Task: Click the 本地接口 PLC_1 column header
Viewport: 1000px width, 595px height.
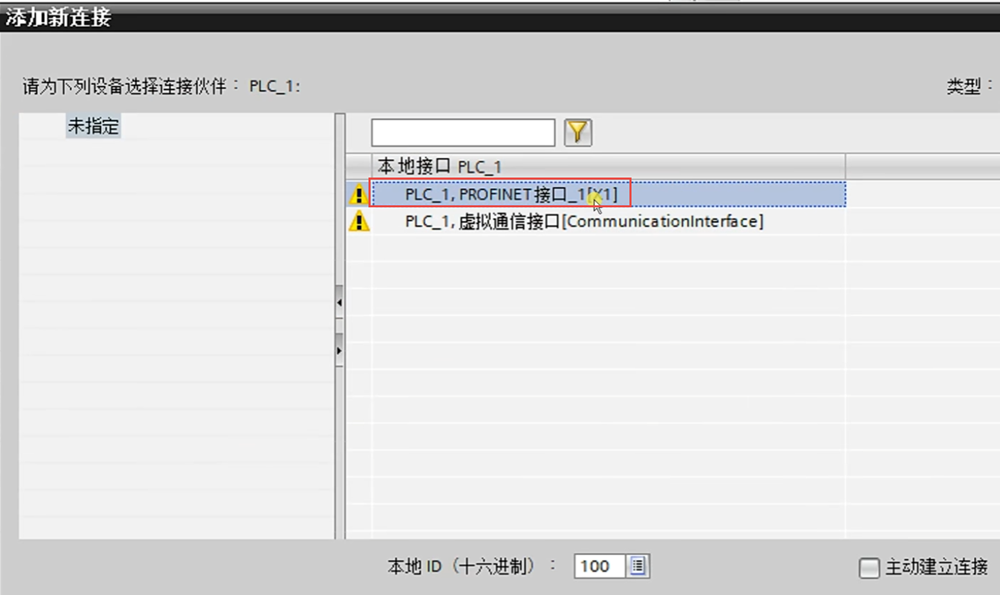Action: [x=608, y=166]
